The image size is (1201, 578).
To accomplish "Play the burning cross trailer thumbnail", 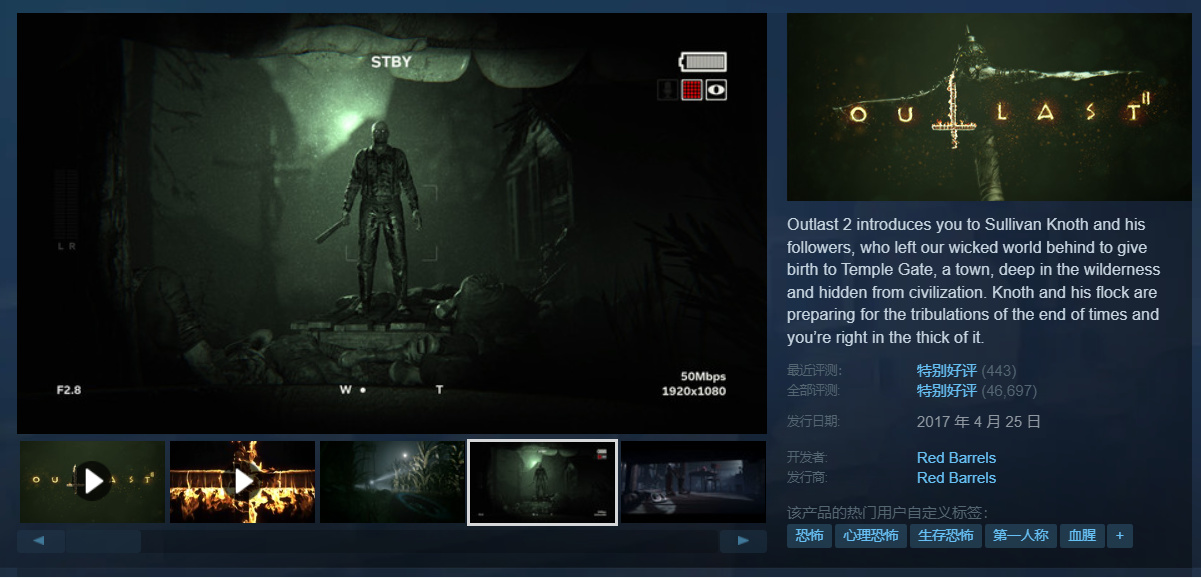I will (242, 482).
